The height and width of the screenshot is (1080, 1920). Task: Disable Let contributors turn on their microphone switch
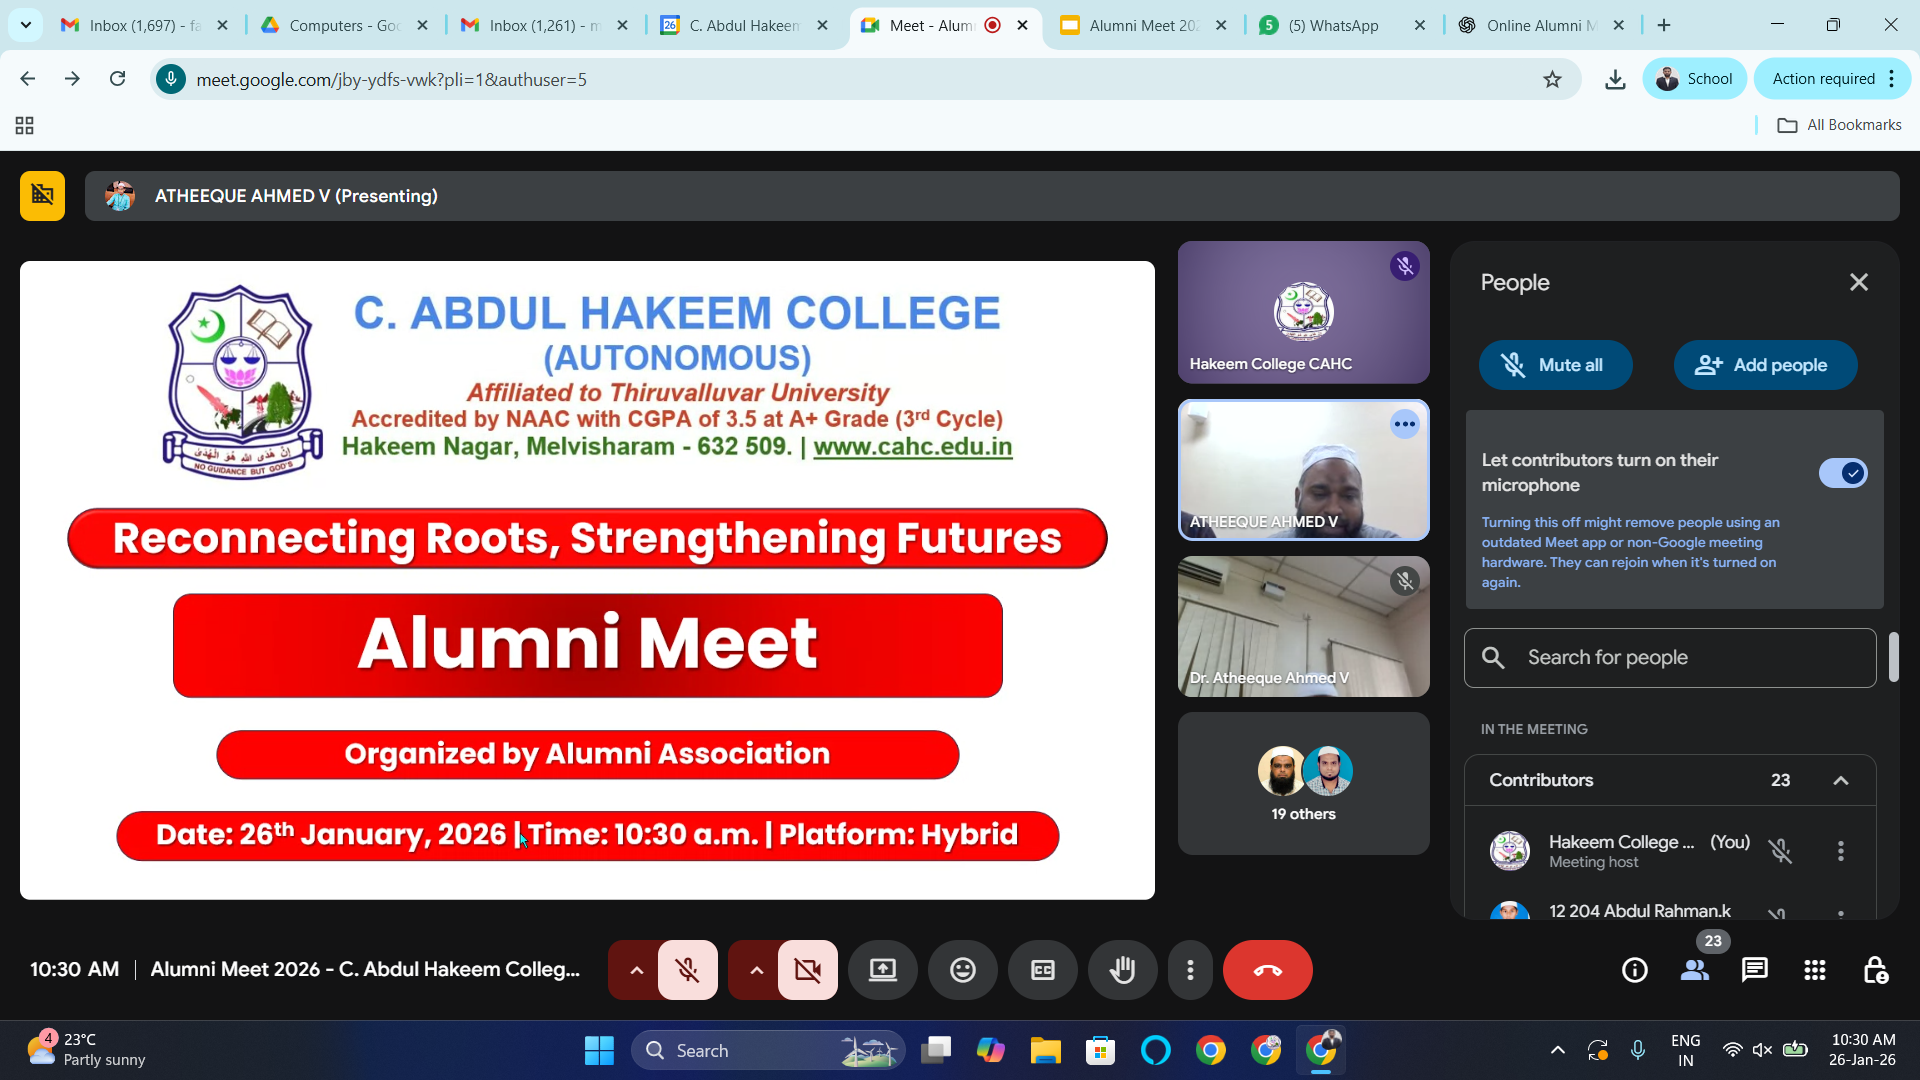tap(1842, 473)
